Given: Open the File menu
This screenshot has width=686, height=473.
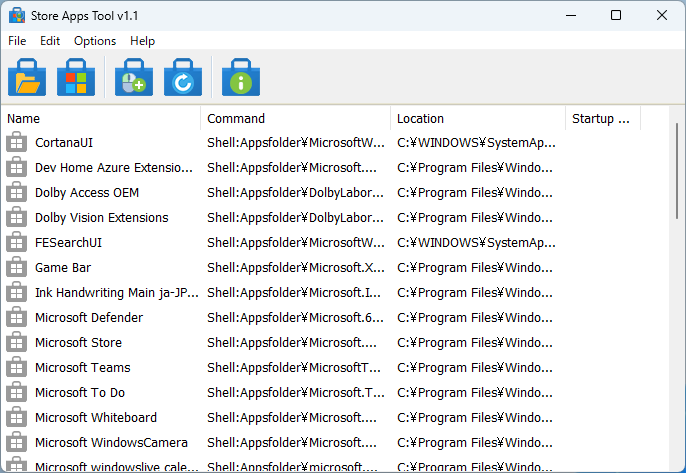Looking at the screenshot, I should click(x=17, y=41).
